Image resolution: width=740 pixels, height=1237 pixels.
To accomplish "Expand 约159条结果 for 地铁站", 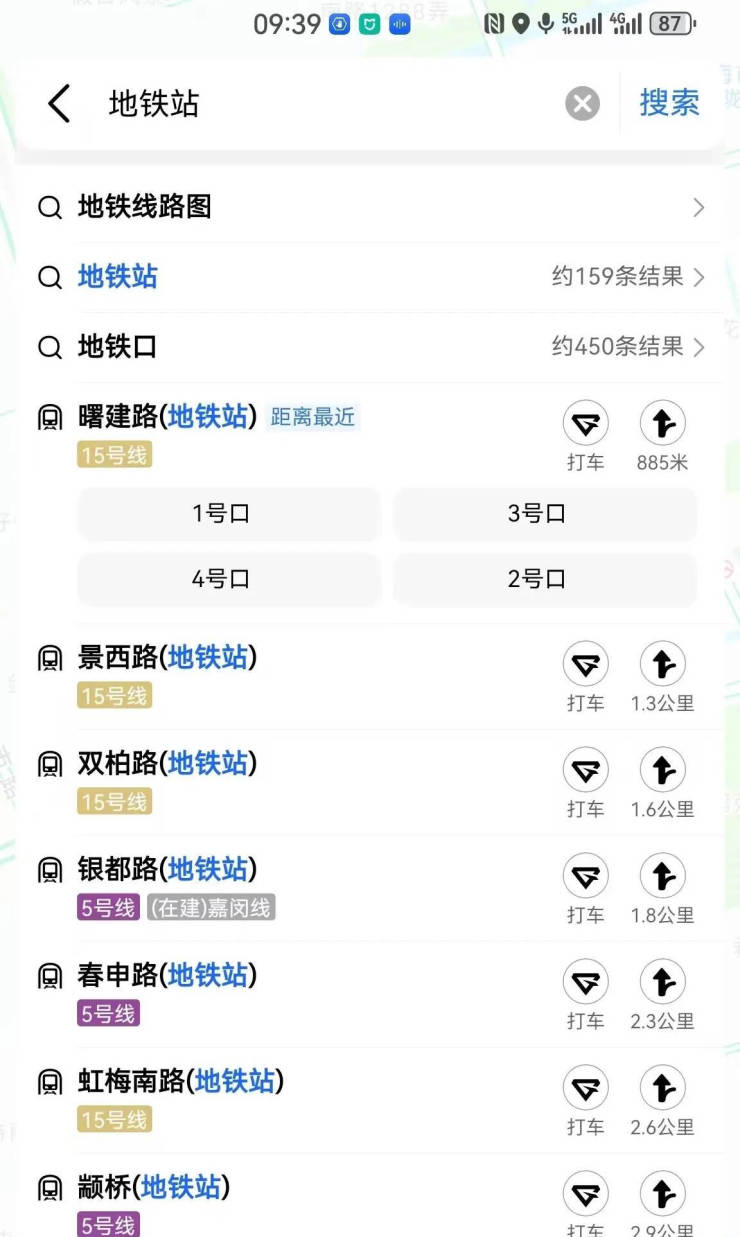I will click(698, 277).
